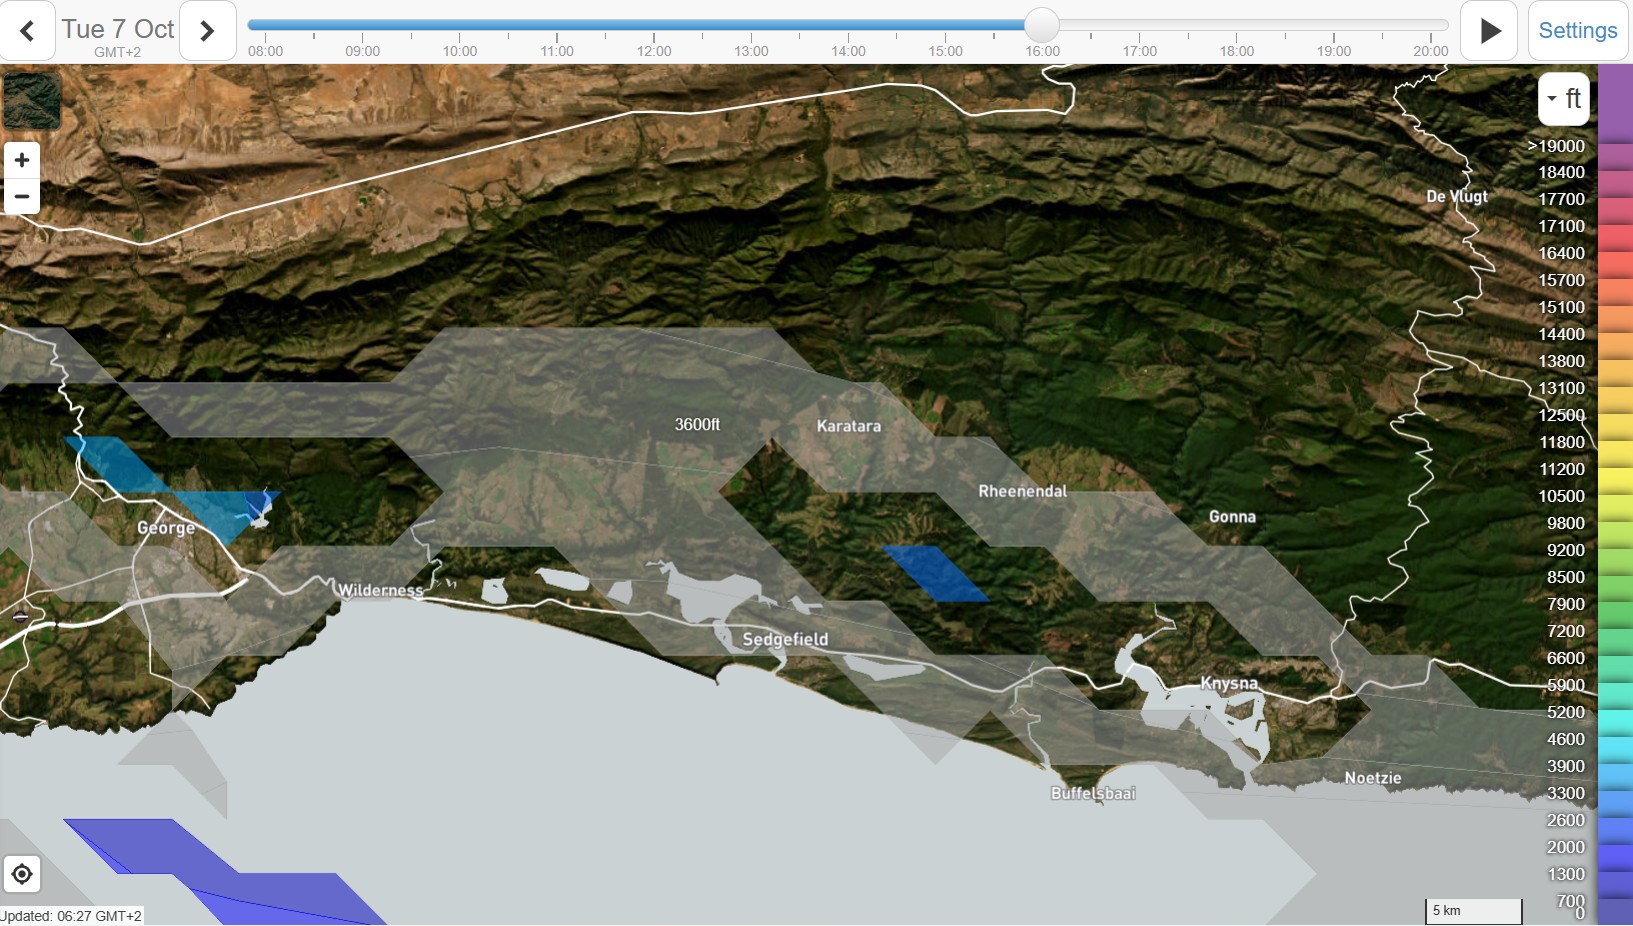Image resolution: width=1633 pixels, height=926 pixels.
Task: Click the Tue 7 Oct date label
Action: pyautogui.click(x=118, y=30)
